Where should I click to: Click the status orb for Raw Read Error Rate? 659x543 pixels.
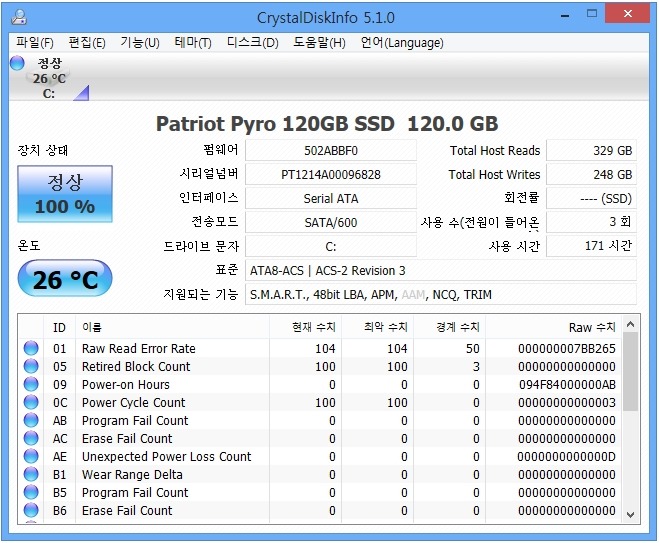pyautogui.click(x=31, y=348)
